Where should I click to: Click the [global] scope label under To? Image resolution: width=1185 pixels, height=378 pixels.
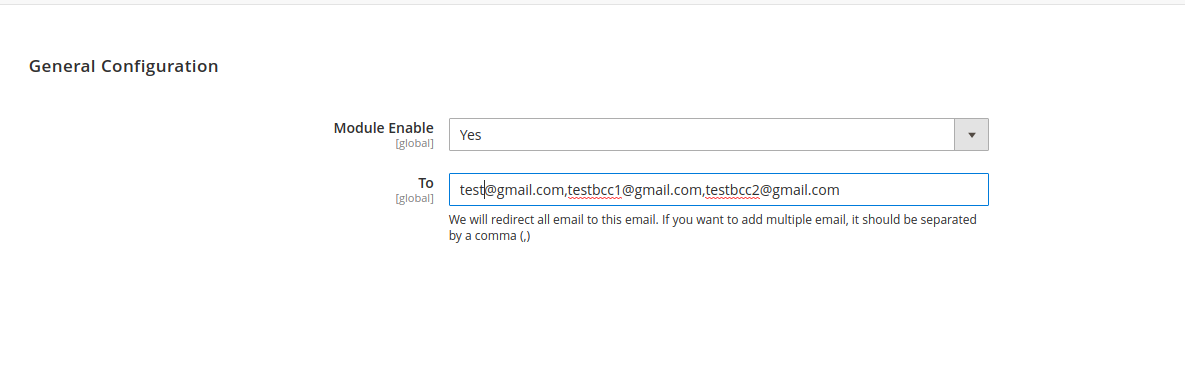(415, 198)
